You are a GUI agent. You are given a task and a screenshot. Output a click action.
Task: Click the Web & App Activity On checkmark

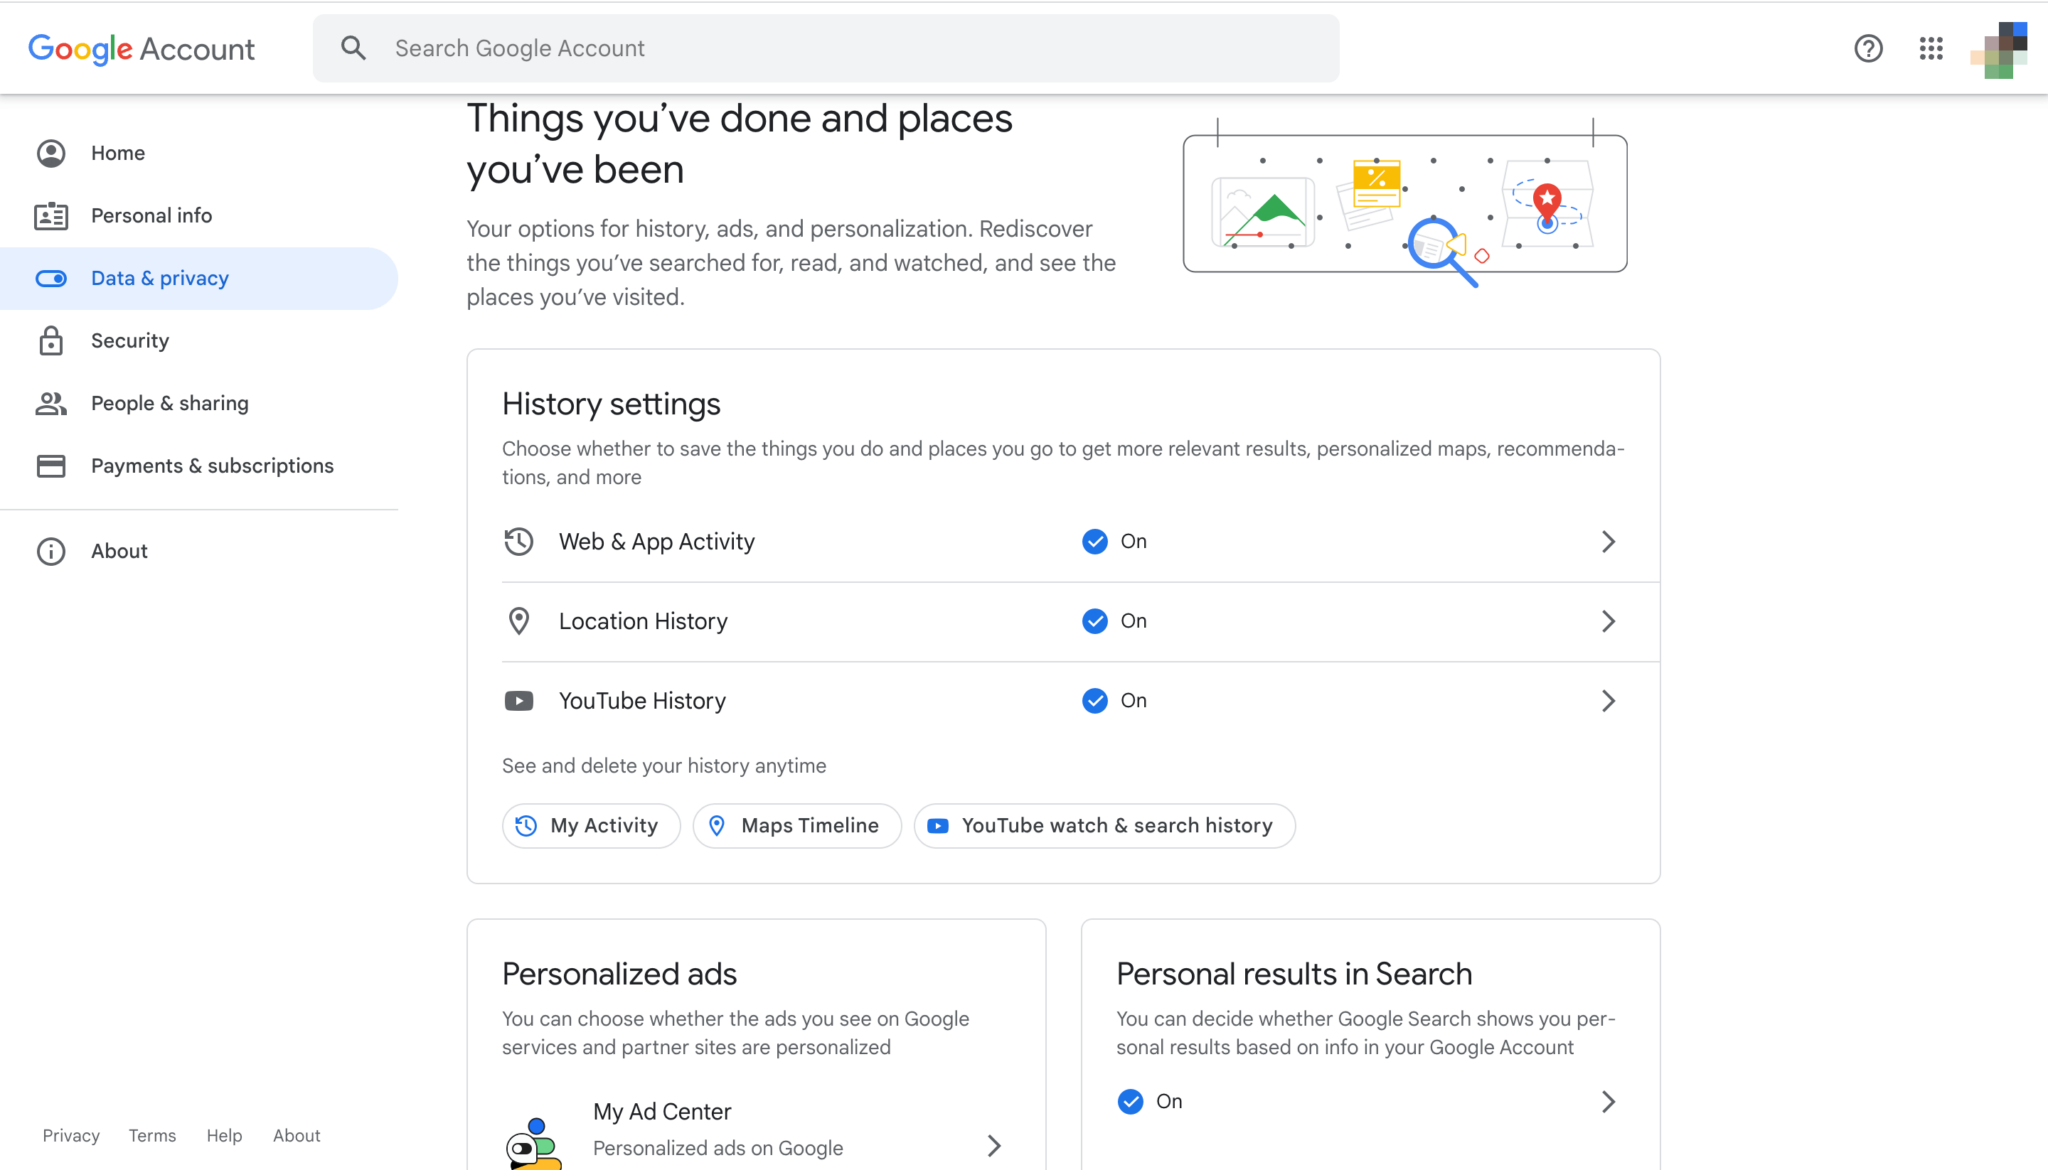tap(1095, 541)
